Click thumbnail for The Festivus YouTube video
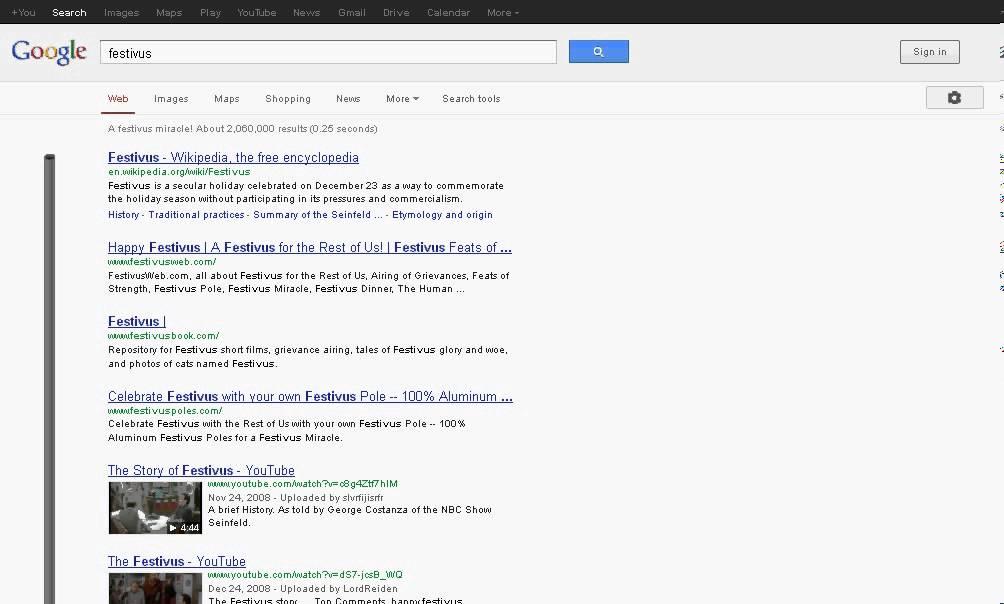 click(x=155, y=588)
